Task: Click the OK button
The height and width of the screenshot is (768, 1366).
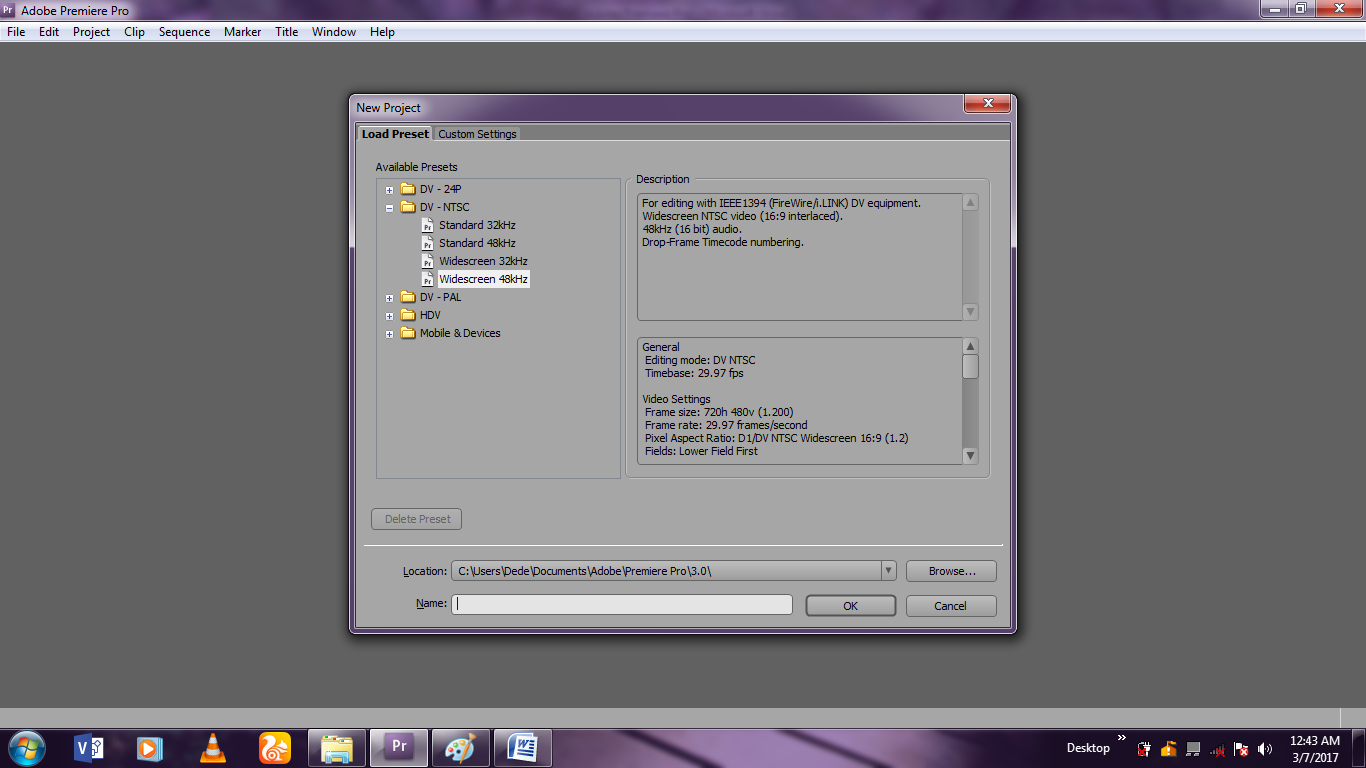Action: 851,606
